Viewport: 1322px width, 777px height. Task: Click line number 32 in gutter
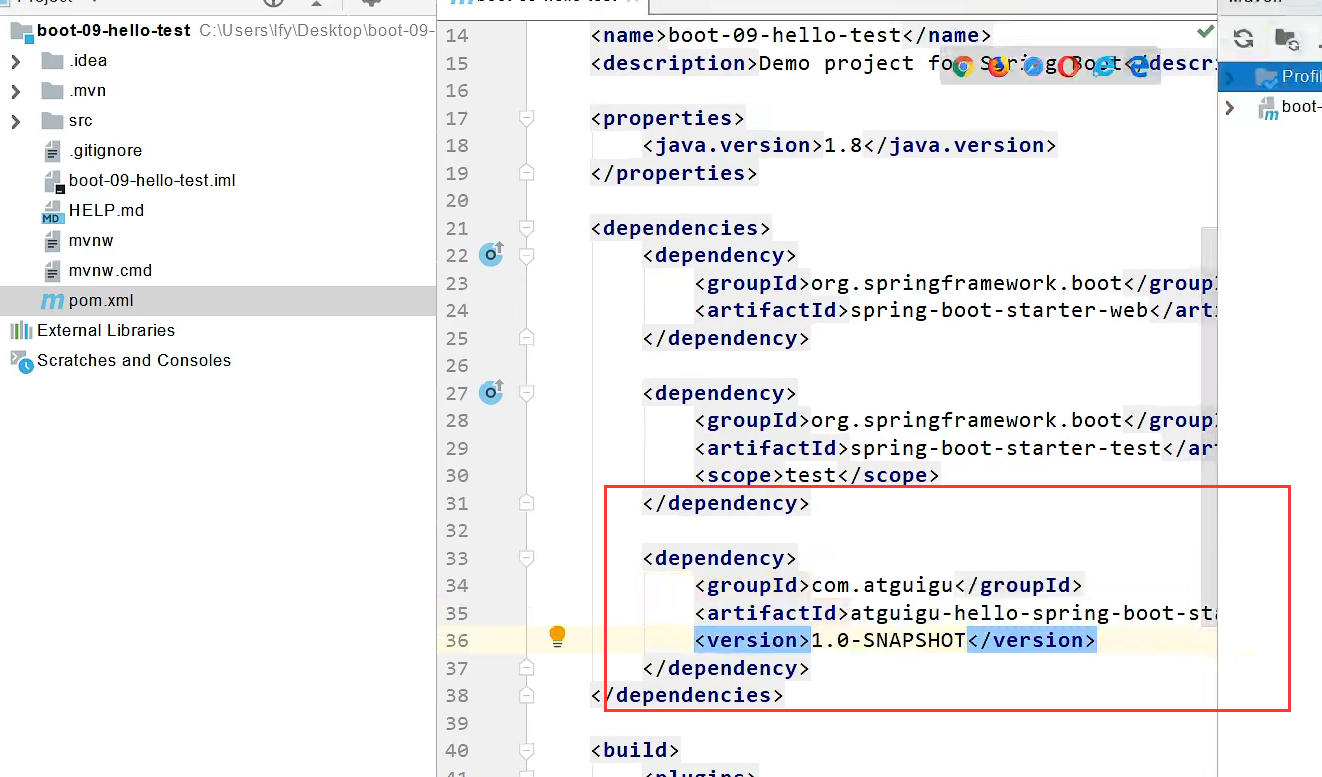tap(457, 530)
